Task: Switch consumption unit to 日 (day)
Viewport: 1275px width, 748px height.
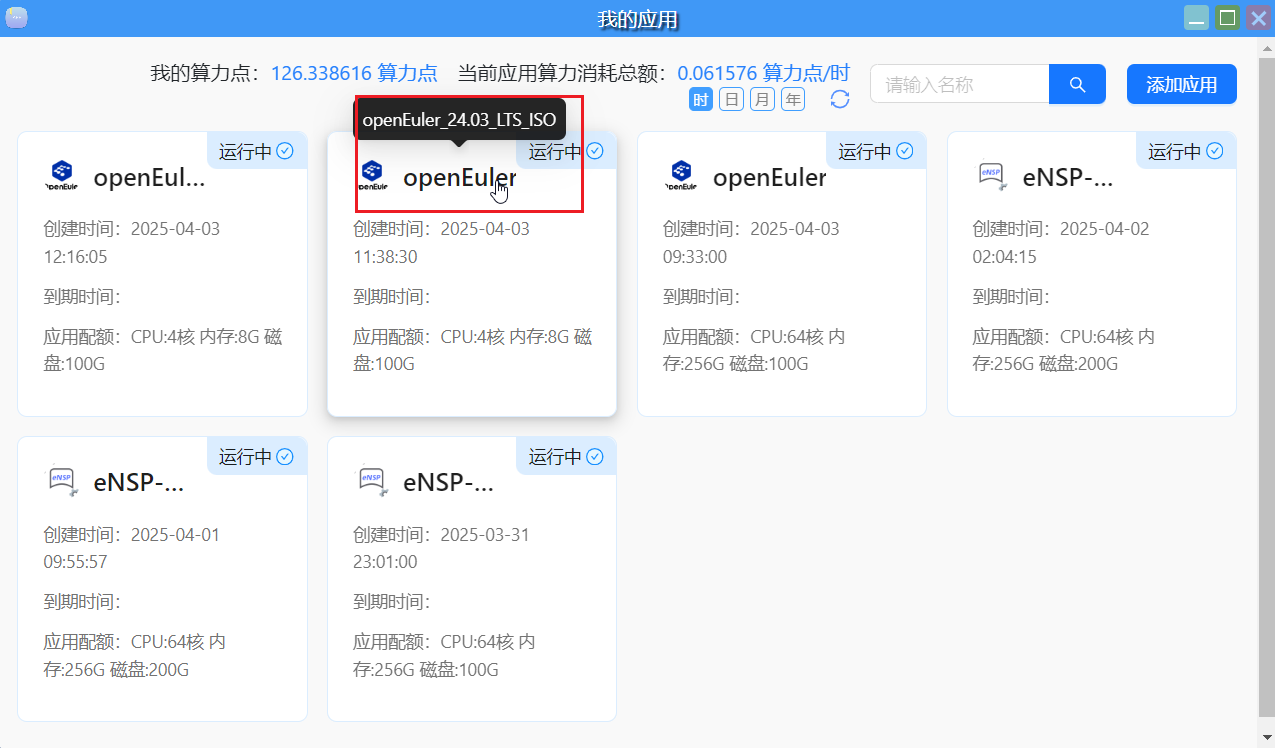Action: (732, 99)
